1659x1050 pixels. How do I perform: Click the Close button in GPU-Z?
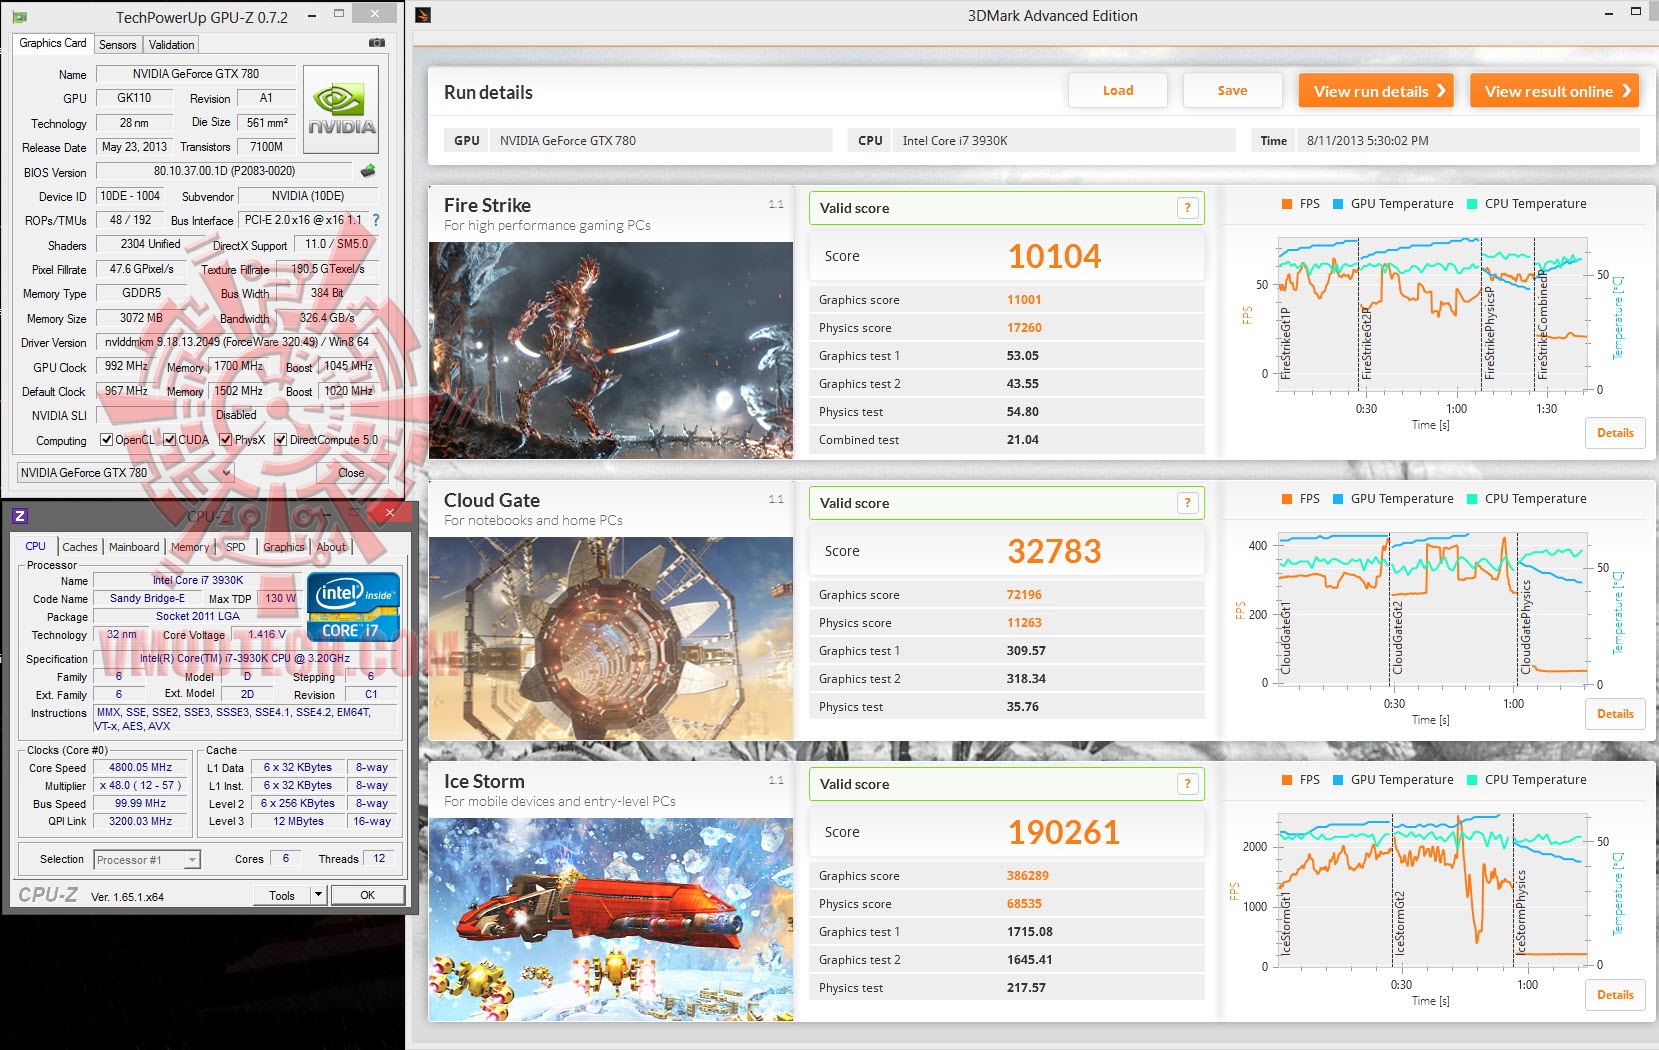coord(351,473)
